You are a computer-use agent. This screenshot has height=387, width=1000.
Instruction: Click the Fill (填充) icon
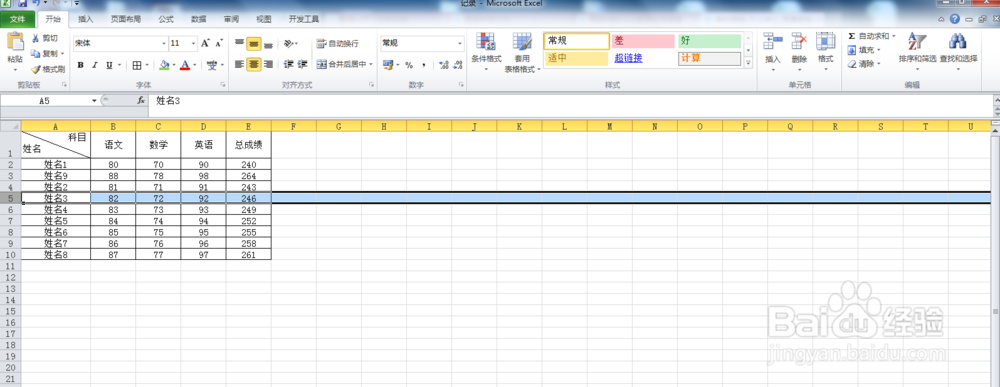(x=852, y=50)
